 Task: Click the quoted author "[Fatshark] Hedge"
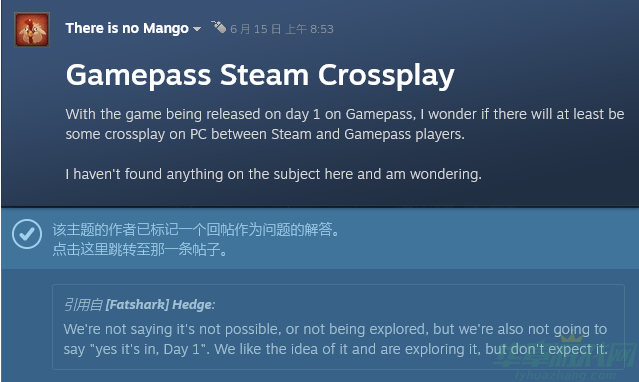point(159,305)
